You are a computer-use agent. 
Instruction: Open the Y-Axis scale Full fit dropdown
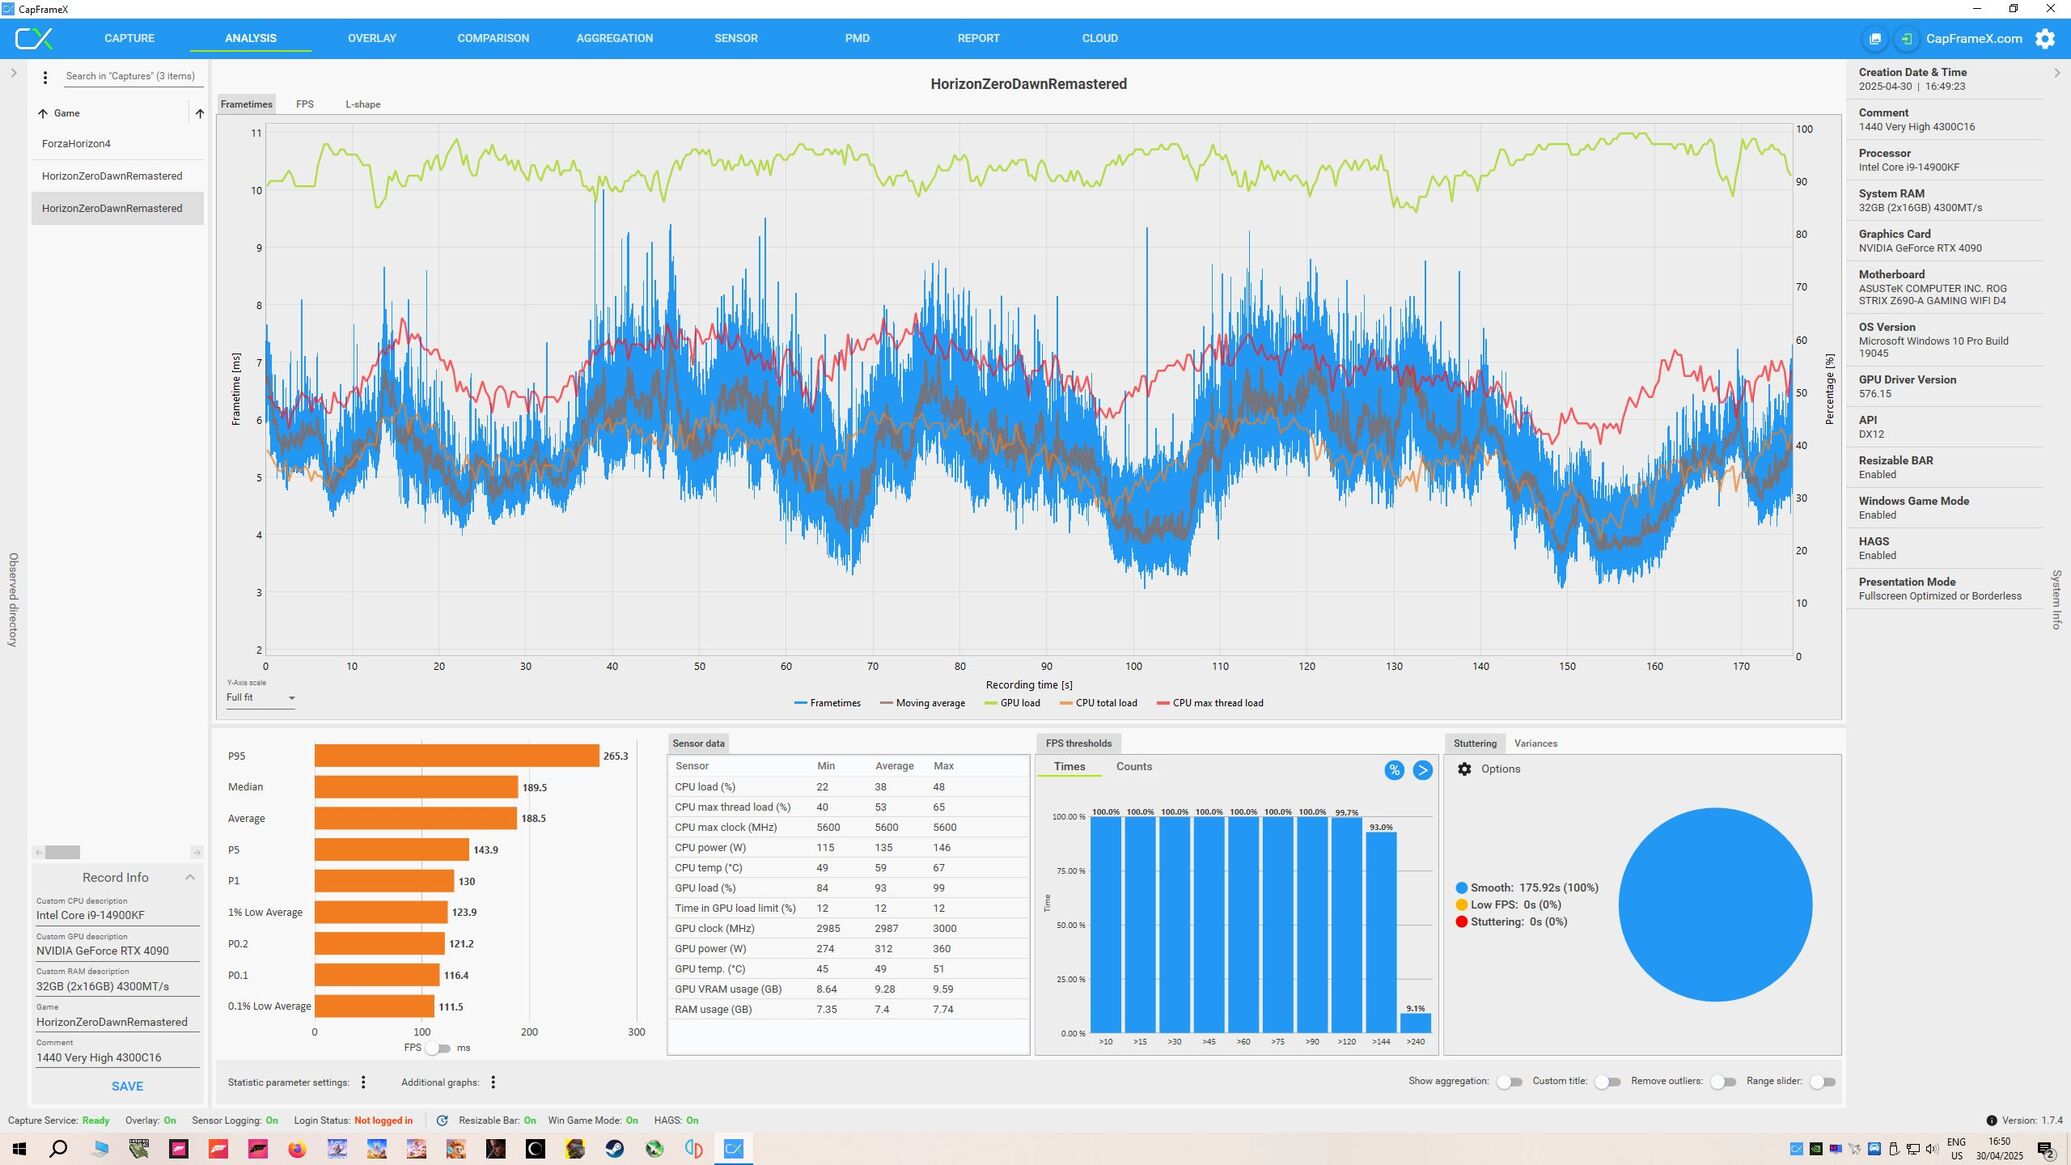tap(260, 698)
